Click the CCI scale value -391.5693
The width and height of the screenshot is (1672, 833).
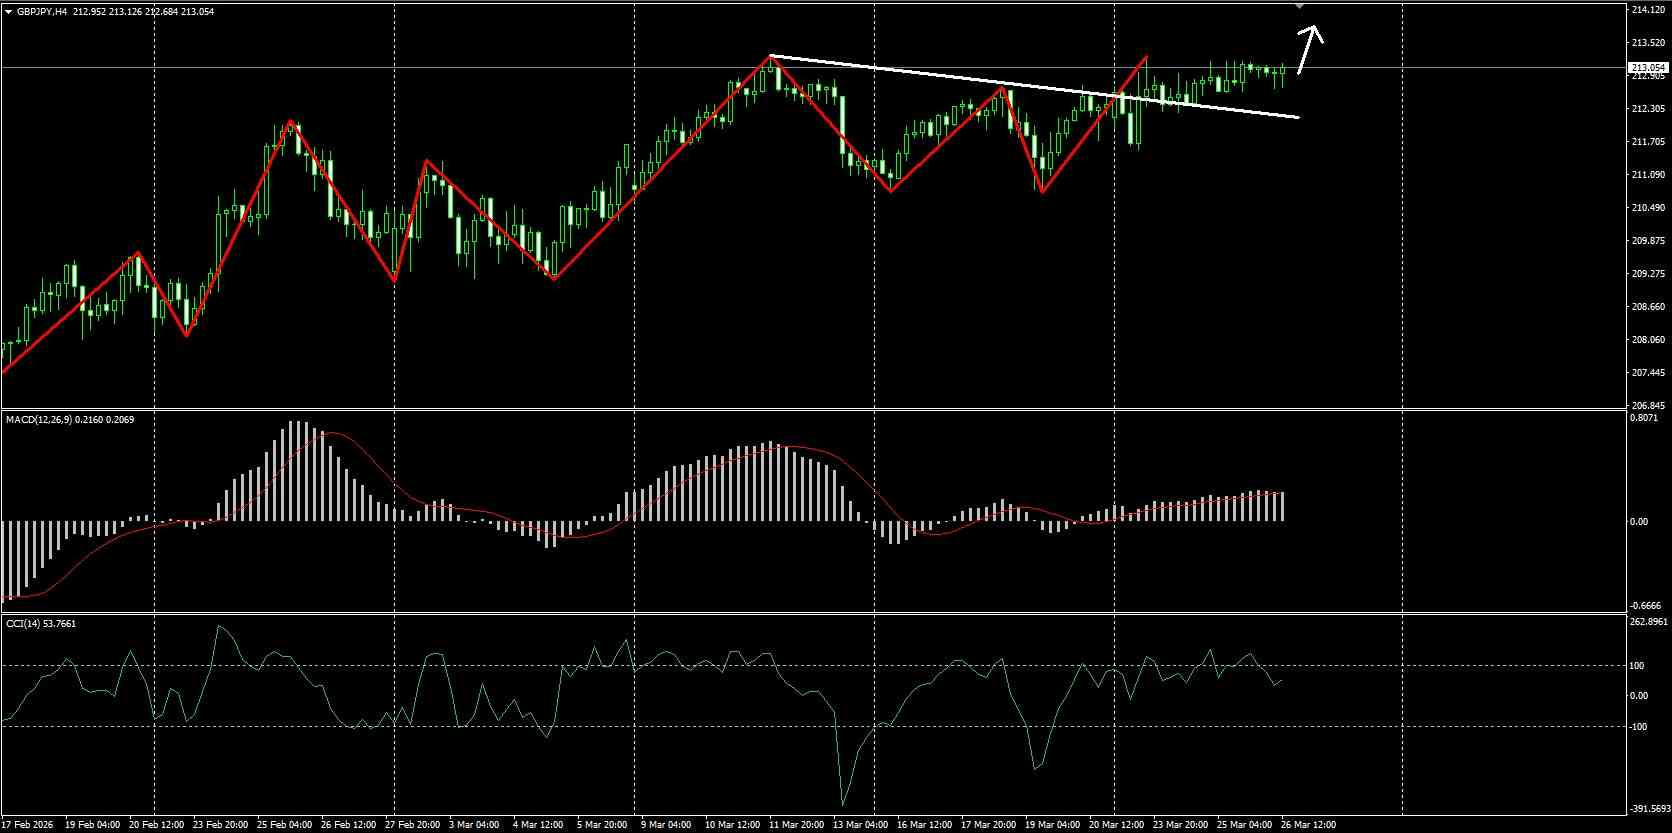point(1650,809)
